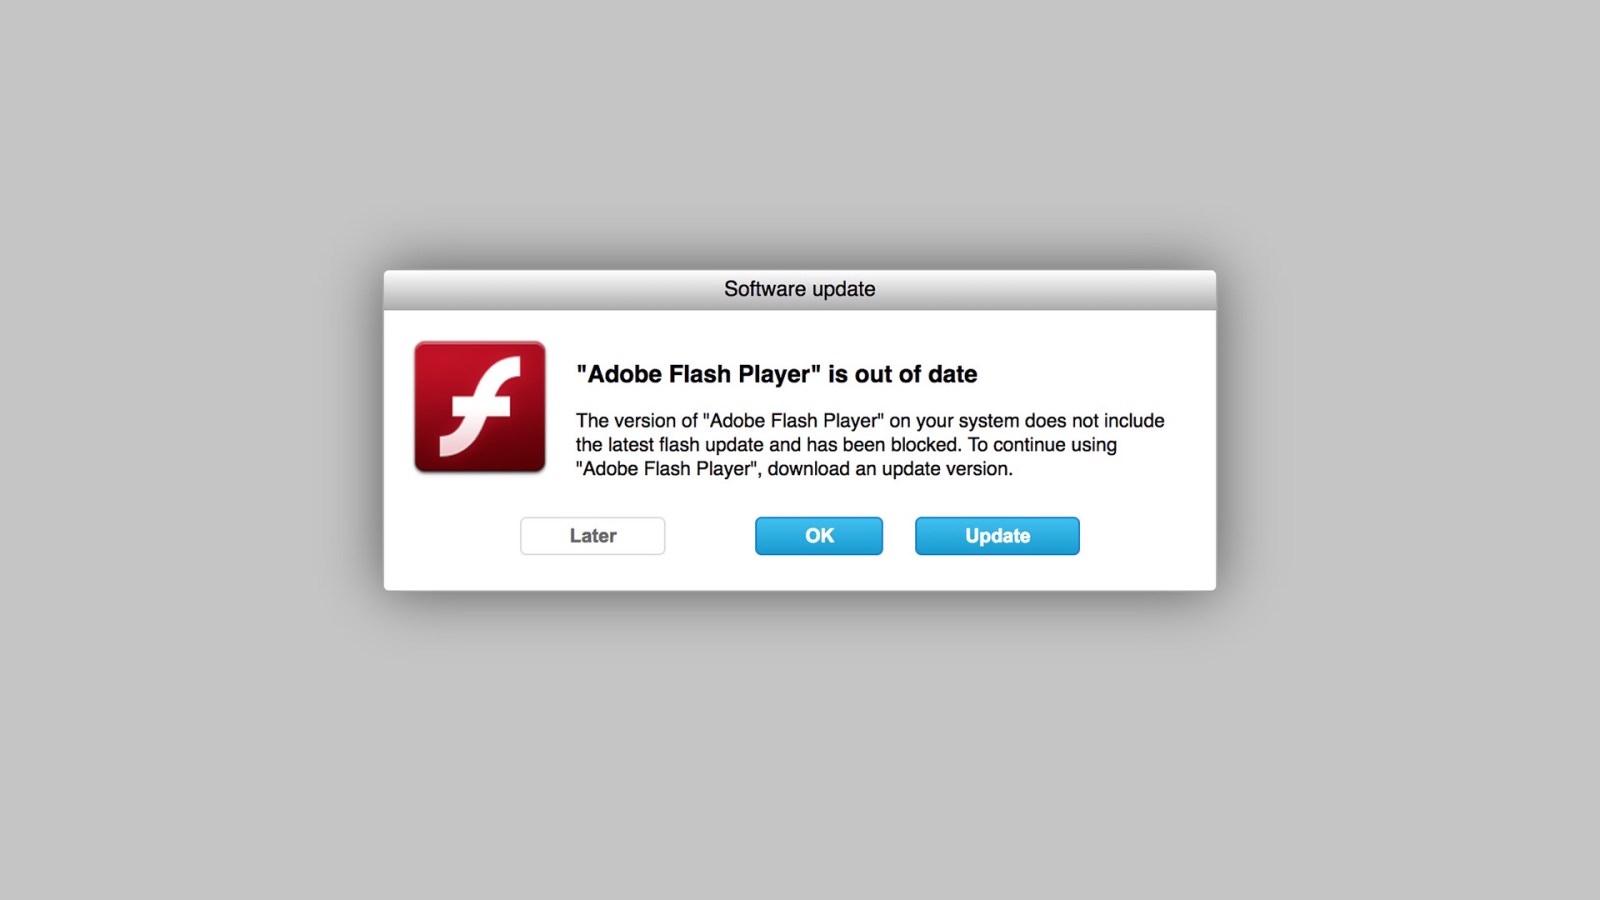
Task: Click the red Adobe Flash Player icon
Action: (x=480, y=407)
